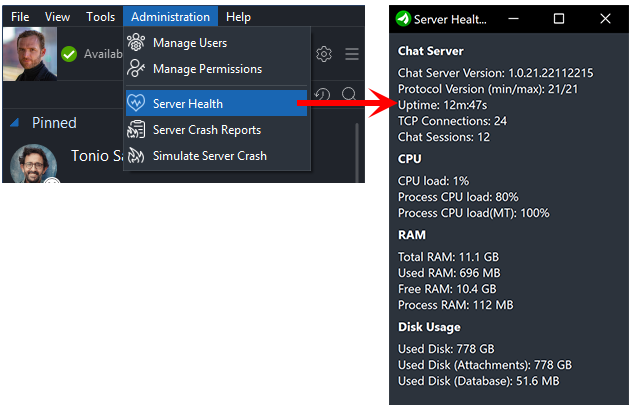Click the green Available status indicator
Screen dimensions: 630x410
pos(69,54)
